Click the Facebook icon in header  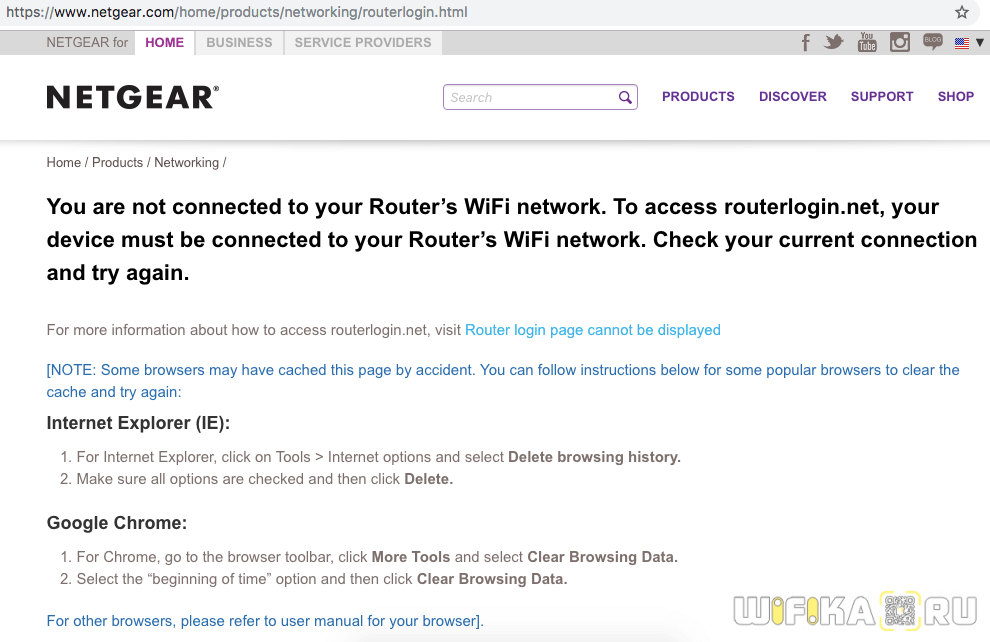pos(806,43)
